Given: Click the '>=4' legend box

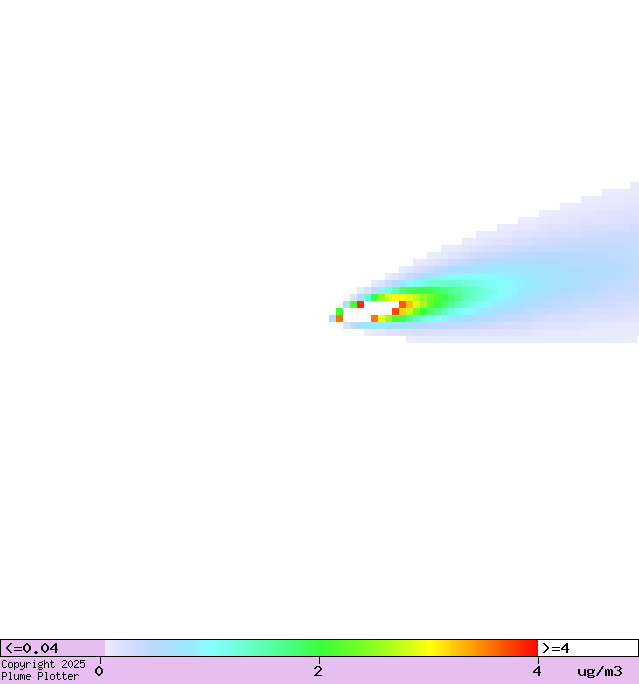Looking at the screenshot, I should 588,648.
